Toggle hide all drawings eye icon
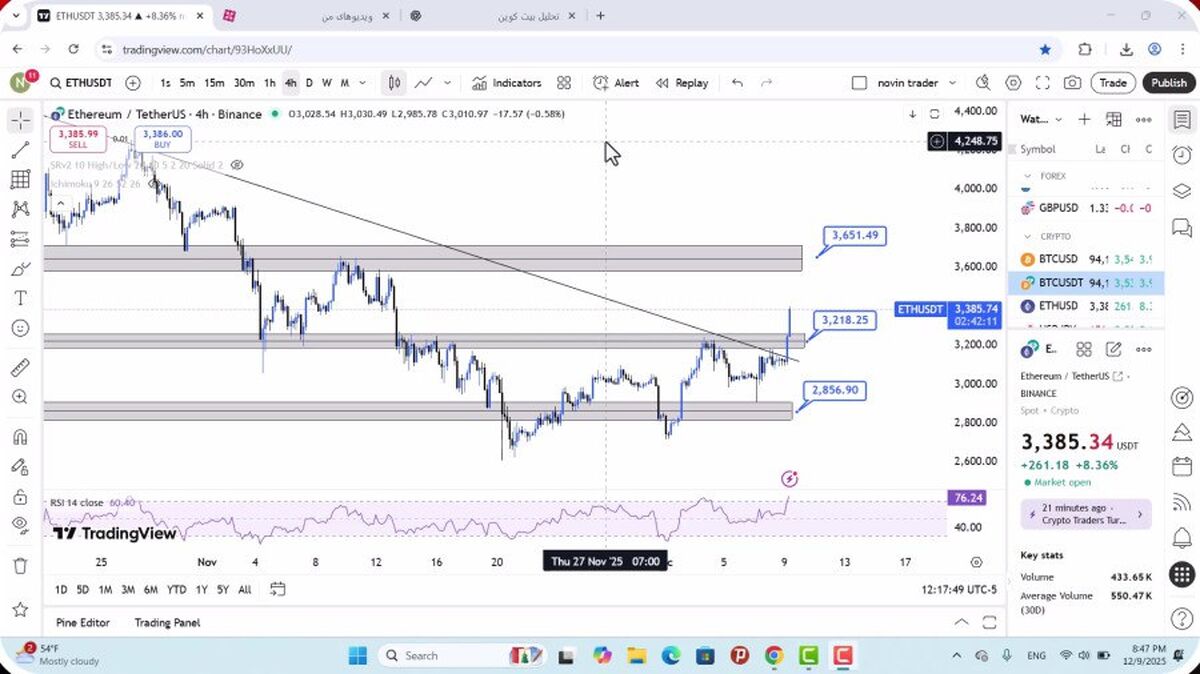 coord(20,525)
